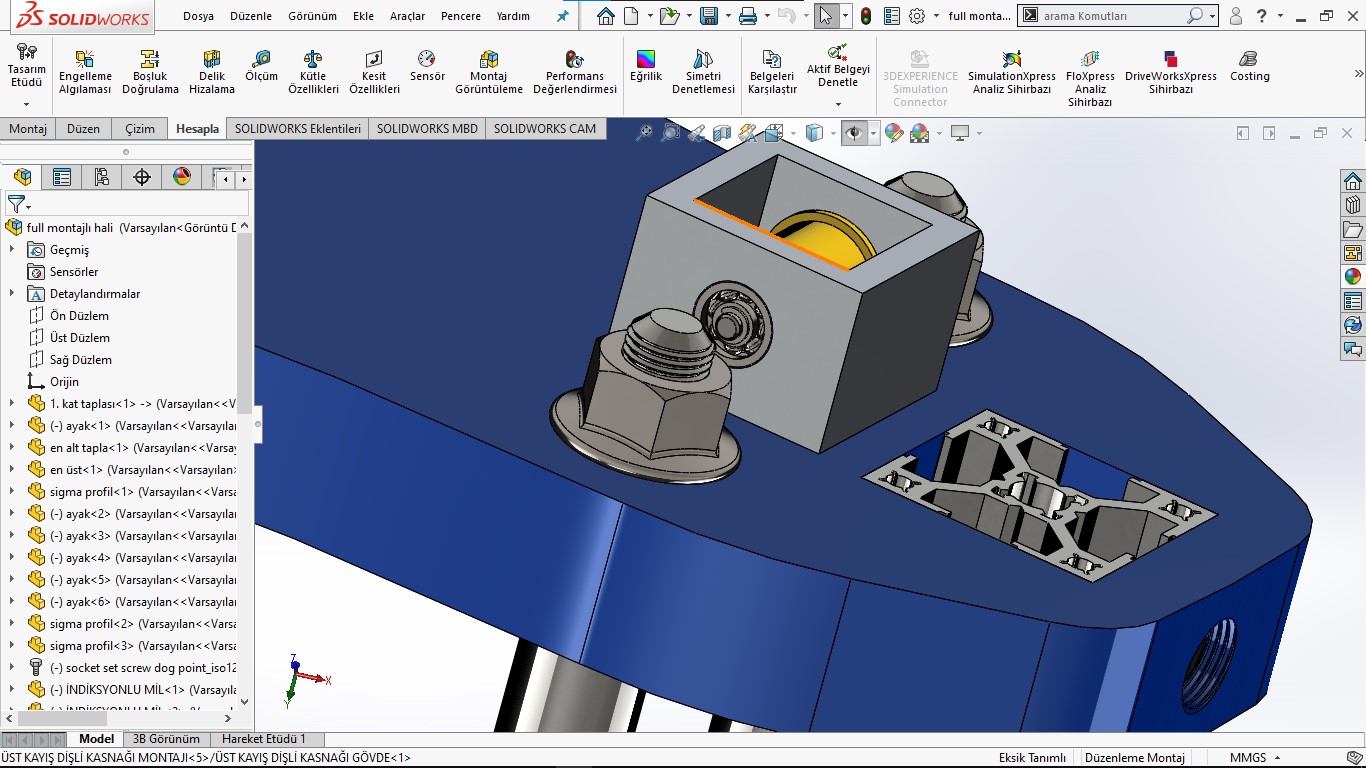Open SOLIDWORKS Resources home in task pane
1366x768 pixels.
[x=1353, y=182]
